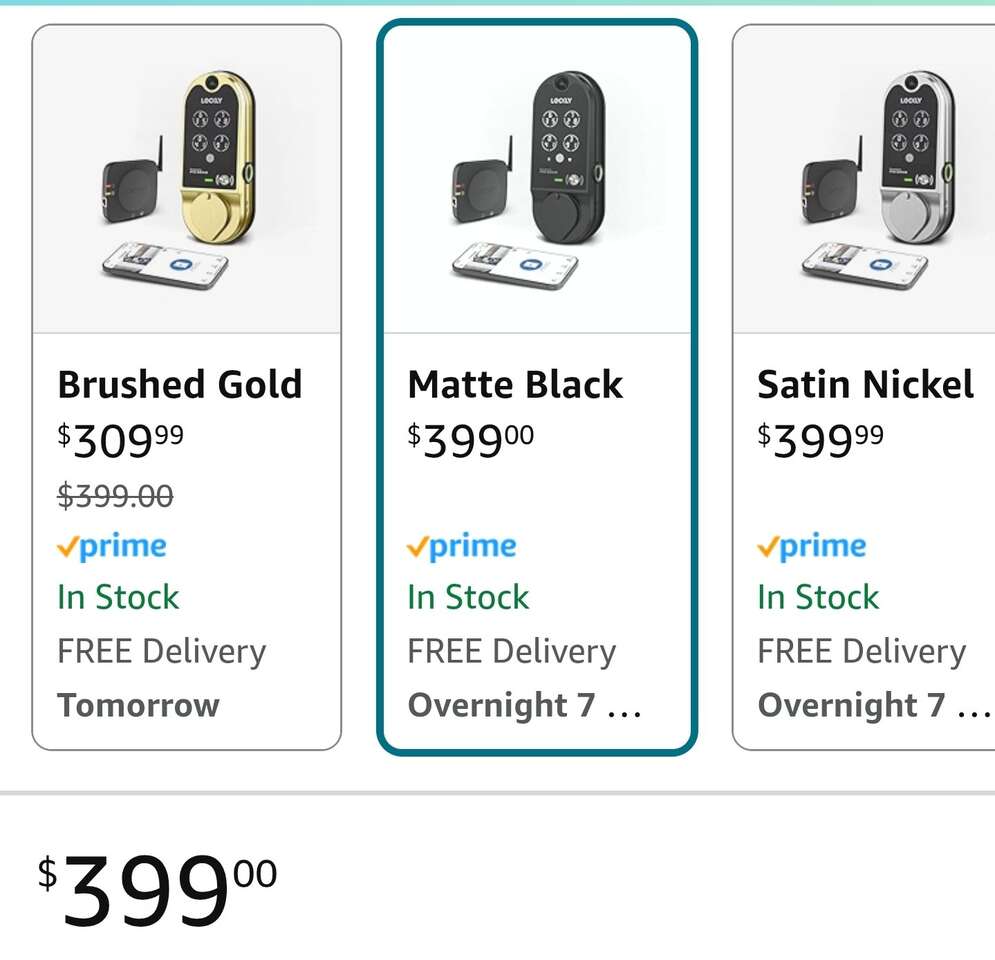
Task: Click the large $399.00 price below the cards
Action: coord(158,890)
